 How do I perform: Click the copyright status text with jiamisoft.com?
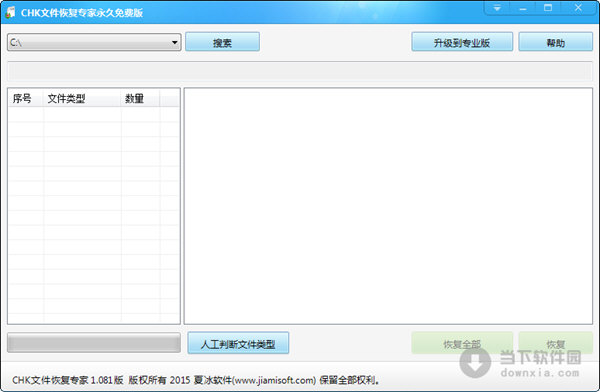point(196,380)
